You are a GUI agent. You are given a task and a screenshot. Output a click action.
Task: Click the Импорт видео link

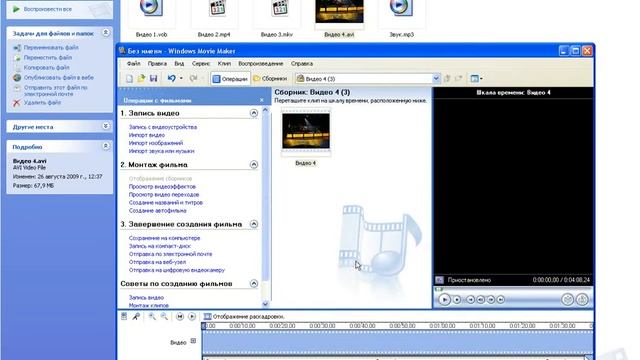click(x=147, y=135)
